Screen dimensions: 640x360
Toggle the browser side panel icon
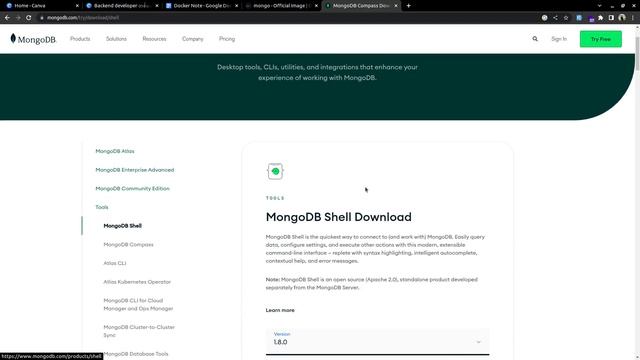[611, 18]
